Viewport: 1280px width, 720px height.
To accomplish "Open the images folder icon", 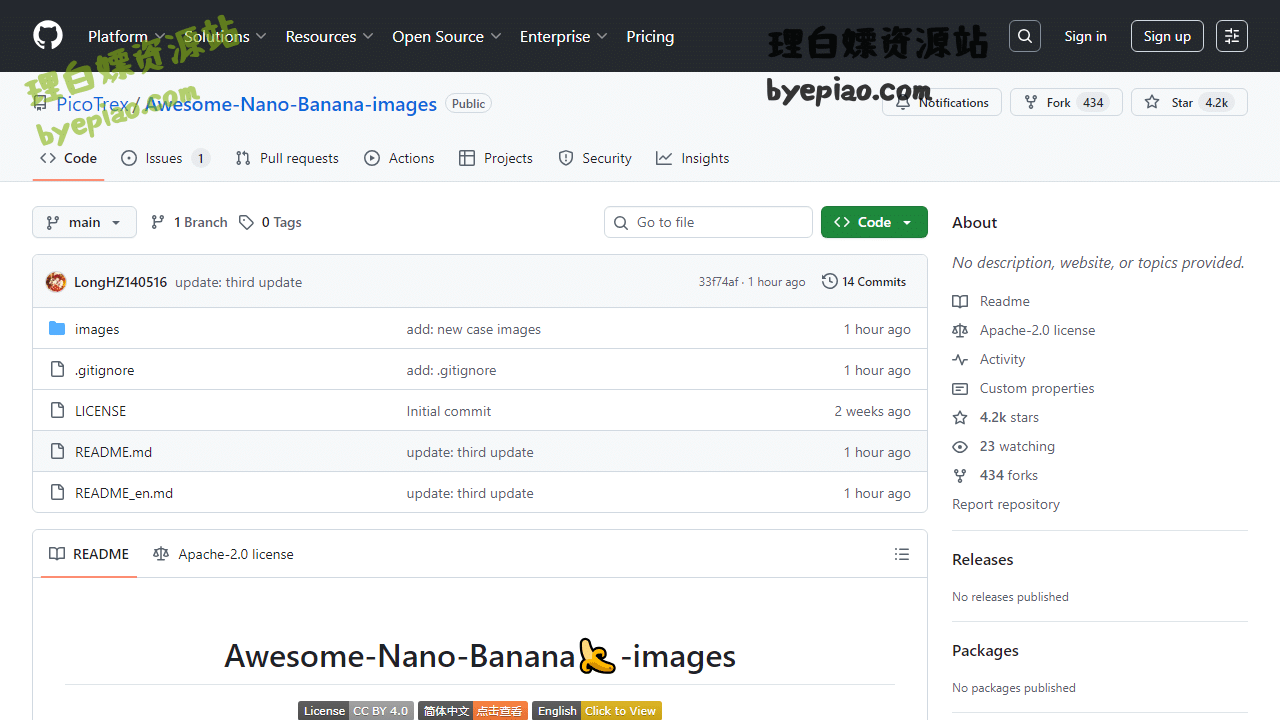I will click(x=57, y=329).
